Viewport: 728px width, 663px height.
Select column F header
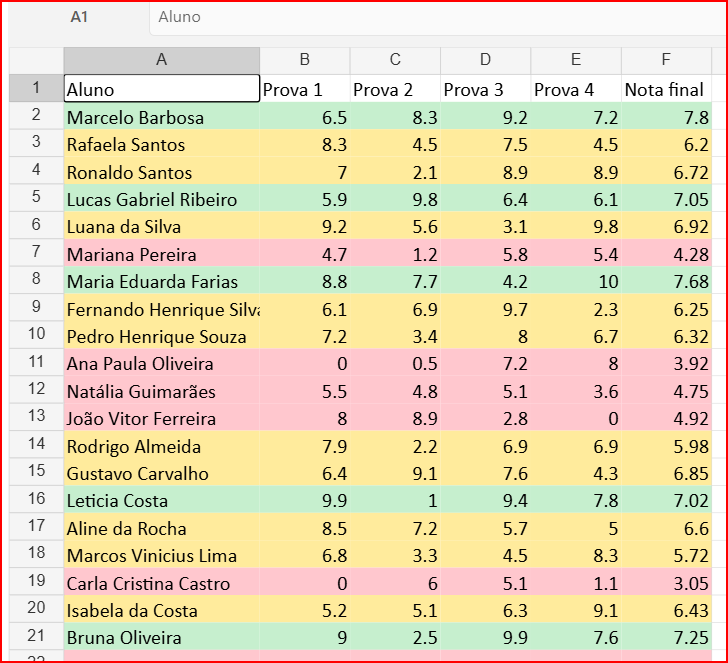[666, 60]
